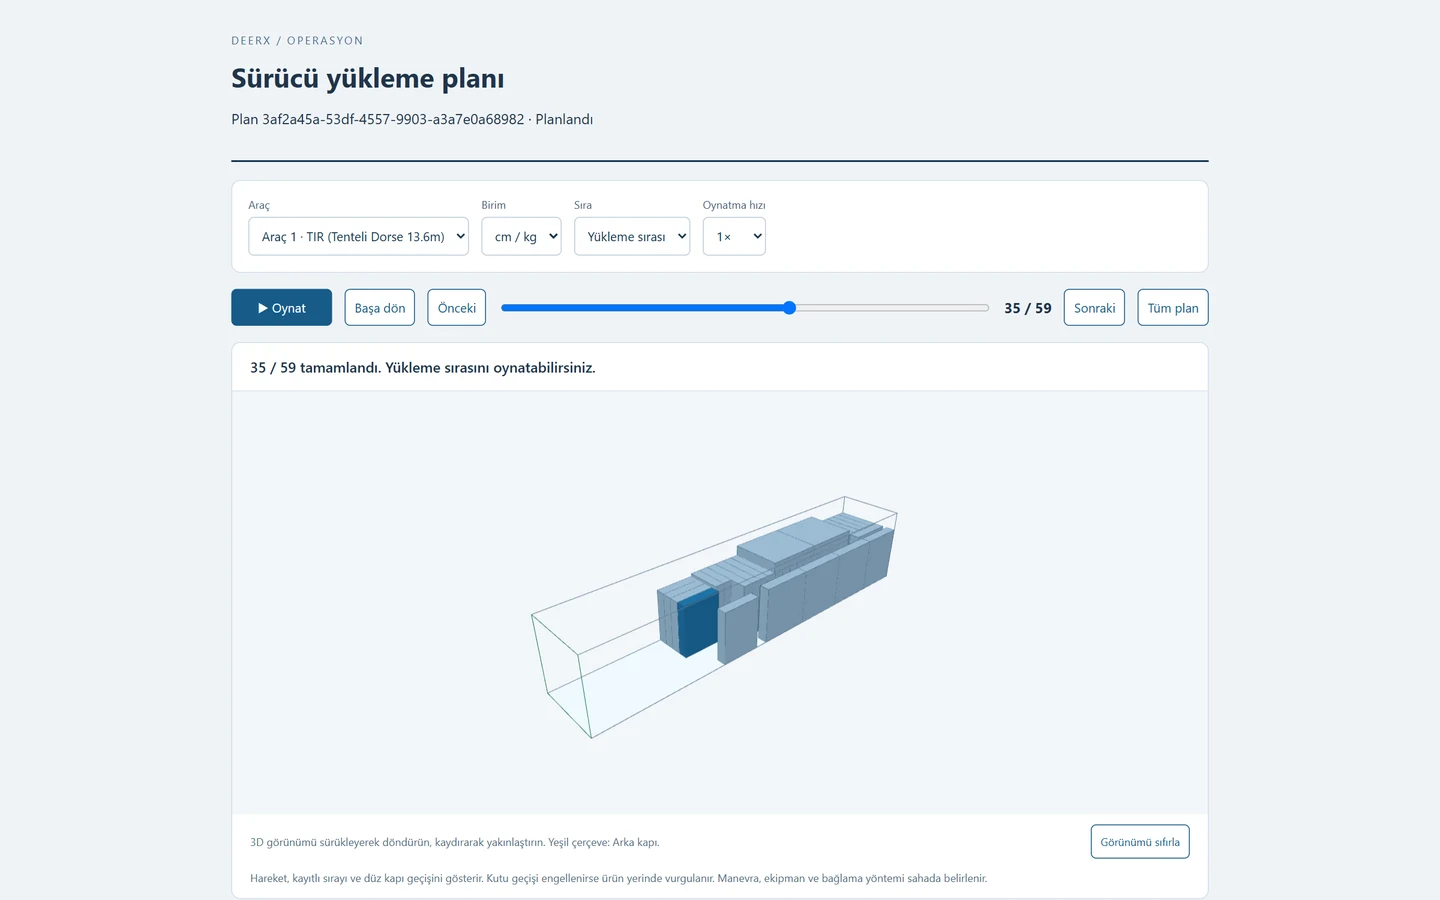Open the Oynatma hızı 1× dropdown
1440x900 pixels.
(x=734, y=237)
